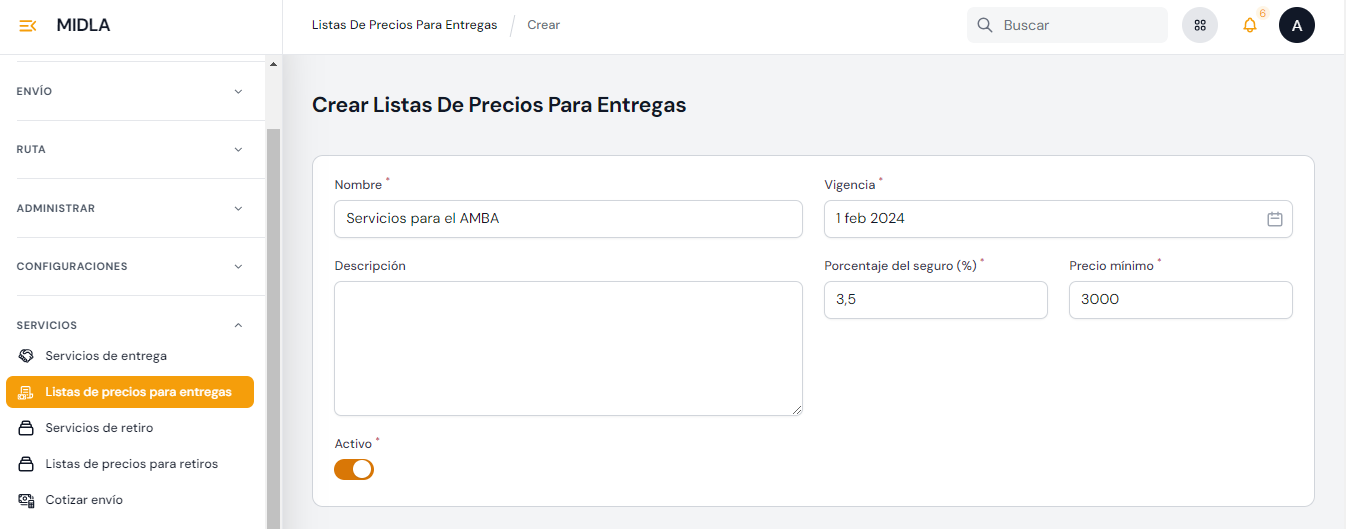Image resolution: width=1346 pixels, height=529 pixels.
Task: Click the Buscar search box
Action: 1067,25
